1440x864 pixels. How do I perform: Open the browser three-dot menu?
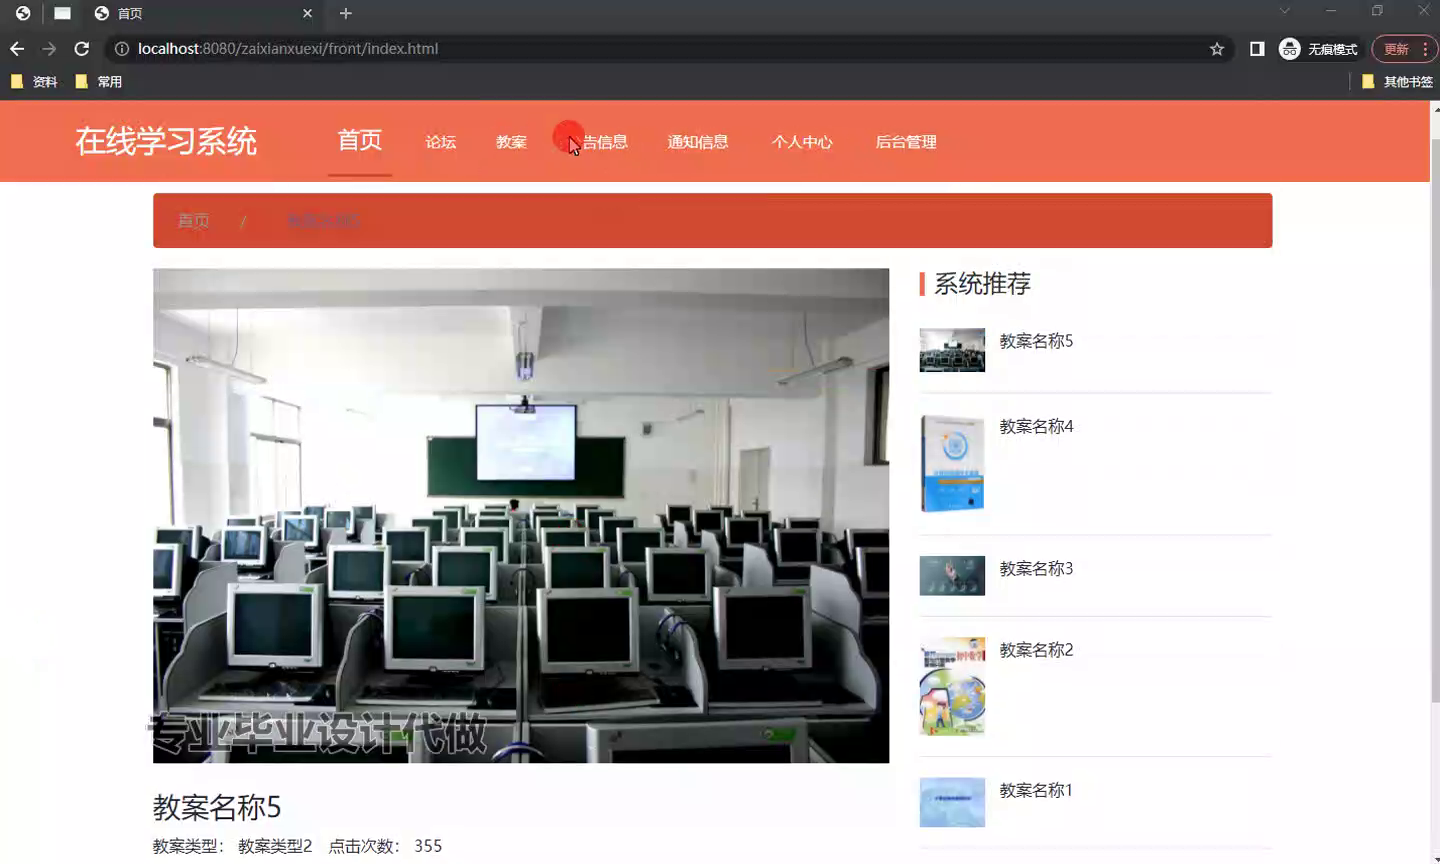[x=1425, y=48]
